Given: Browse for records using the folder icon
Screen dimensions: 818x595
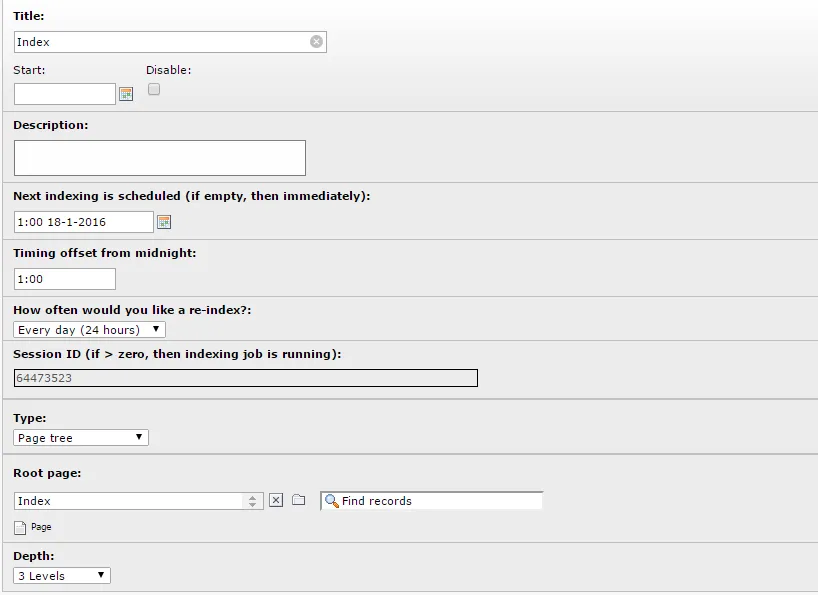Looking at the screenshot, I should (298, 500).
